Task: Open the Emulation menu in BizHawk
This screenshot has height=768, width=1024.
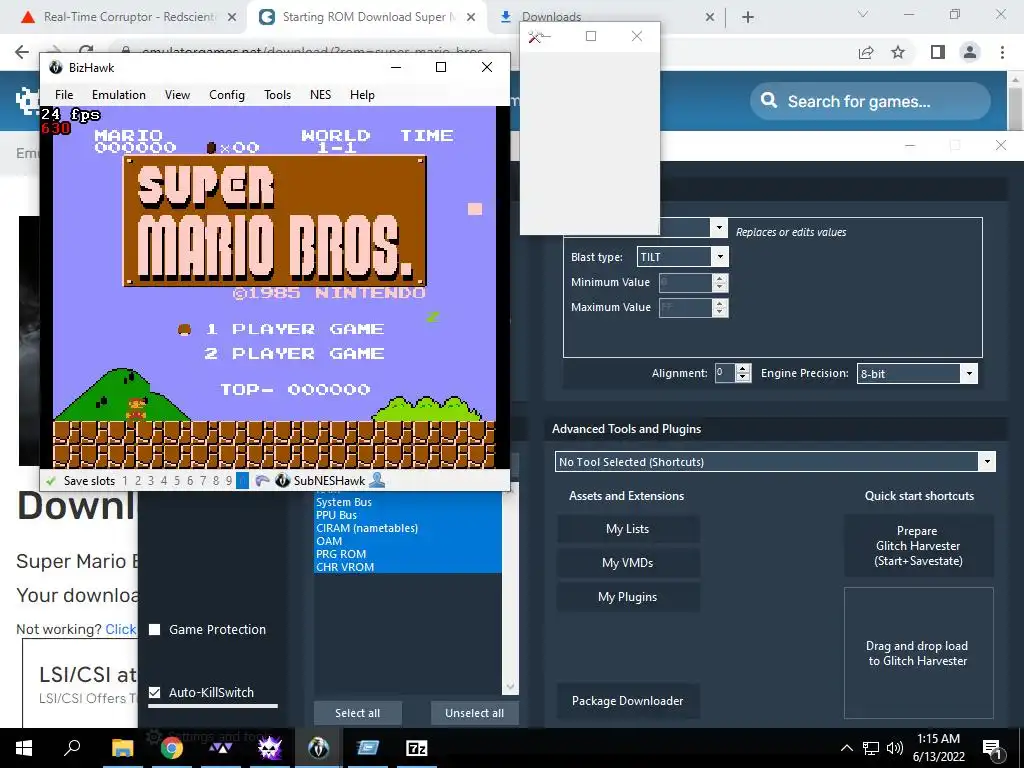Action: 119,95
